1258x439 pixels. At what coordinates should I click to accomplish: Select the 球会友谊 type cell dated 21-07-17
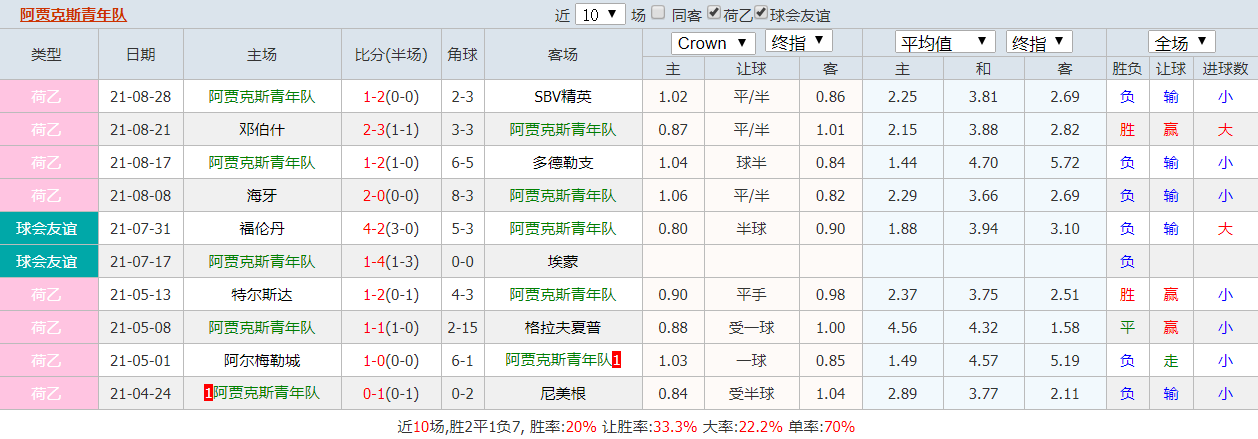pos(47,262)
